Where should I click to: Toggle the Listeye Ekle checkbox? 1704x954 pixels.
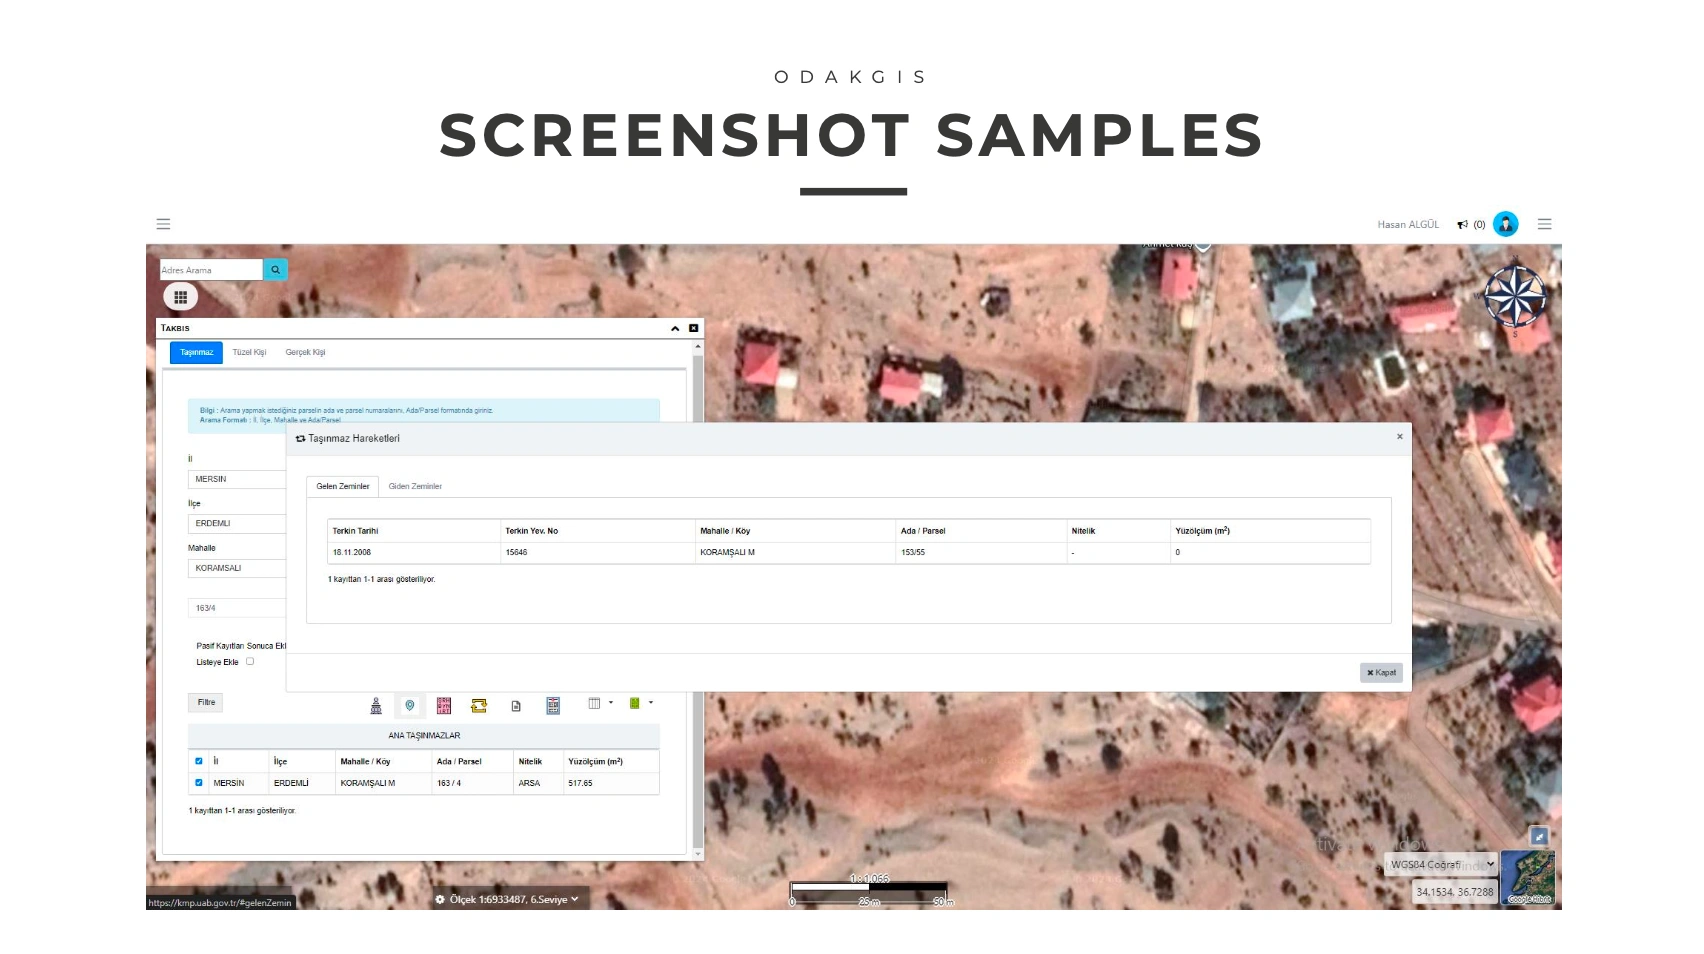(250, 661)
